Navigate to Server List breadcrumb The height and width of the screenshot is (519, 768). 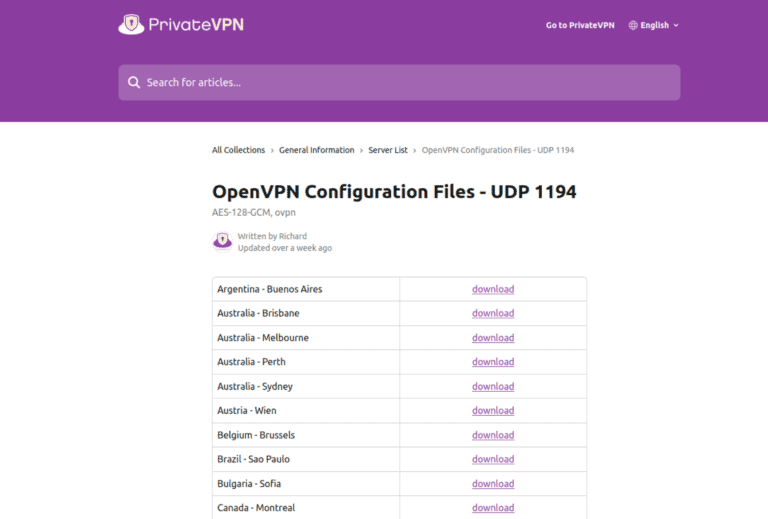pyautogui.click(x=388, y=150)
